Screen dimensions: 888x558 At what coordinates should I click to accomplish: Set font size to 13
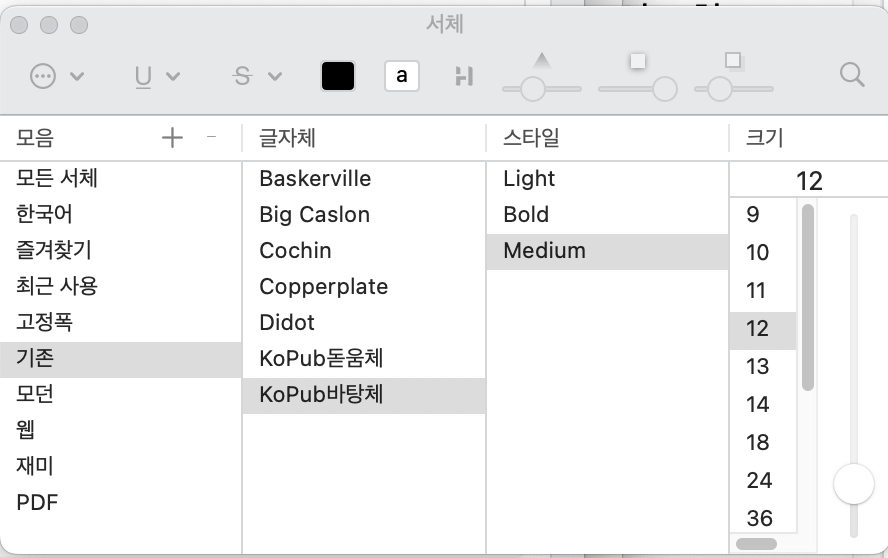763,367
